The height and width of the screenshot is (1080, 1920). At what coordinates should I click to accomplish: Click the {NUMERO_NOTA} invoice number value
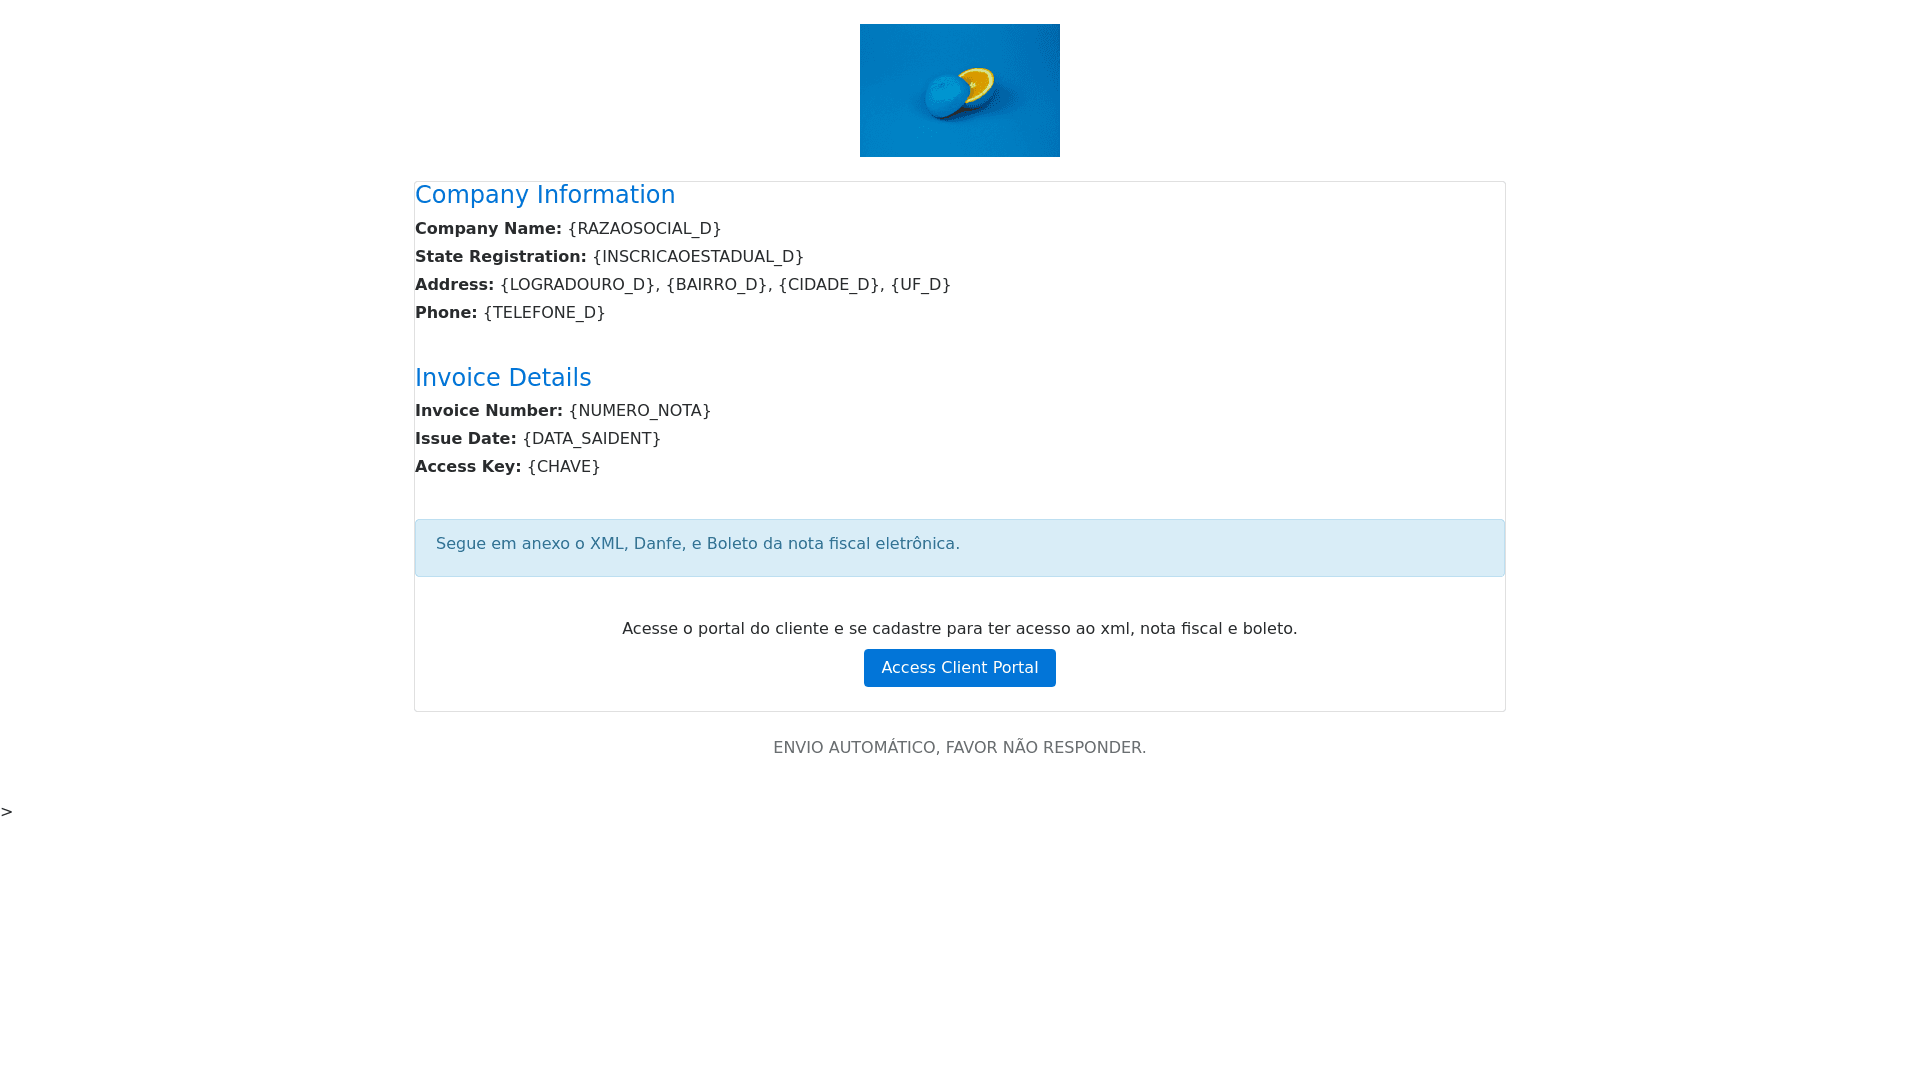[639, 411]
